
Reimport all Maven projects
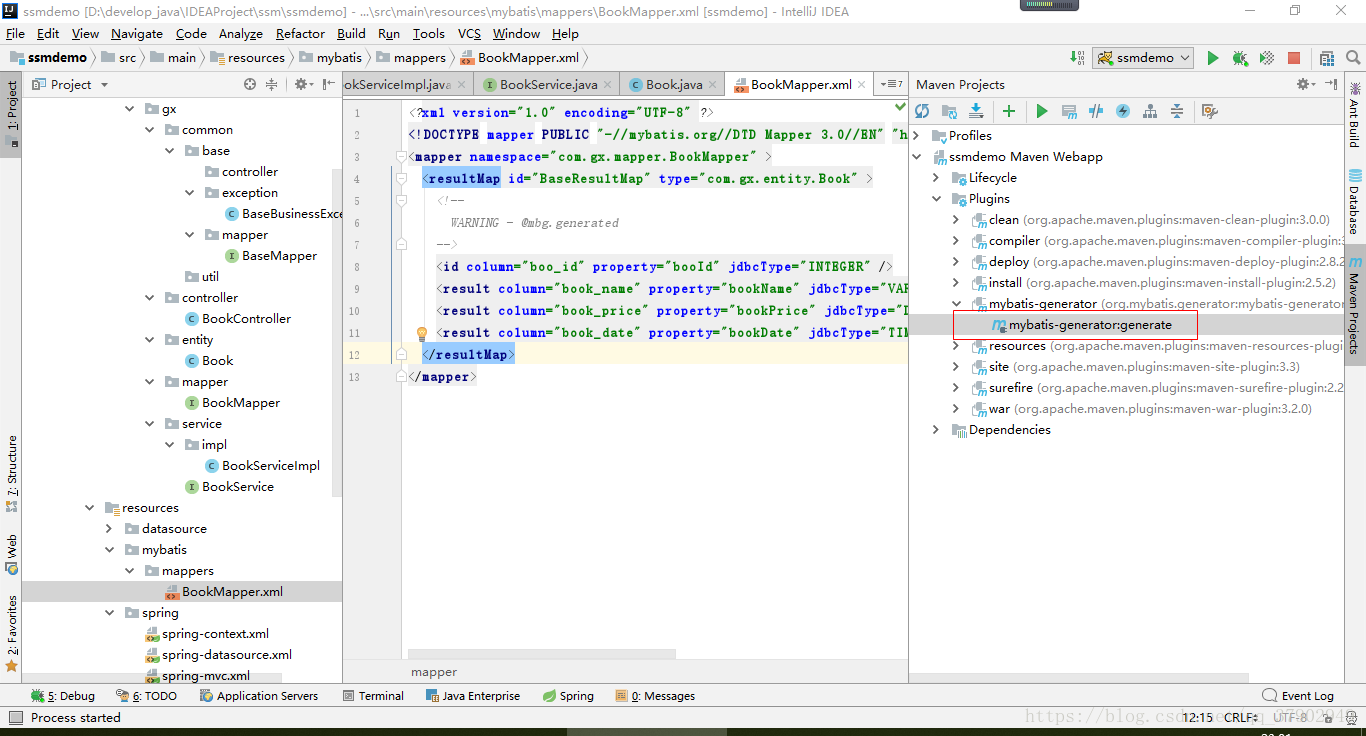[922, 111]
